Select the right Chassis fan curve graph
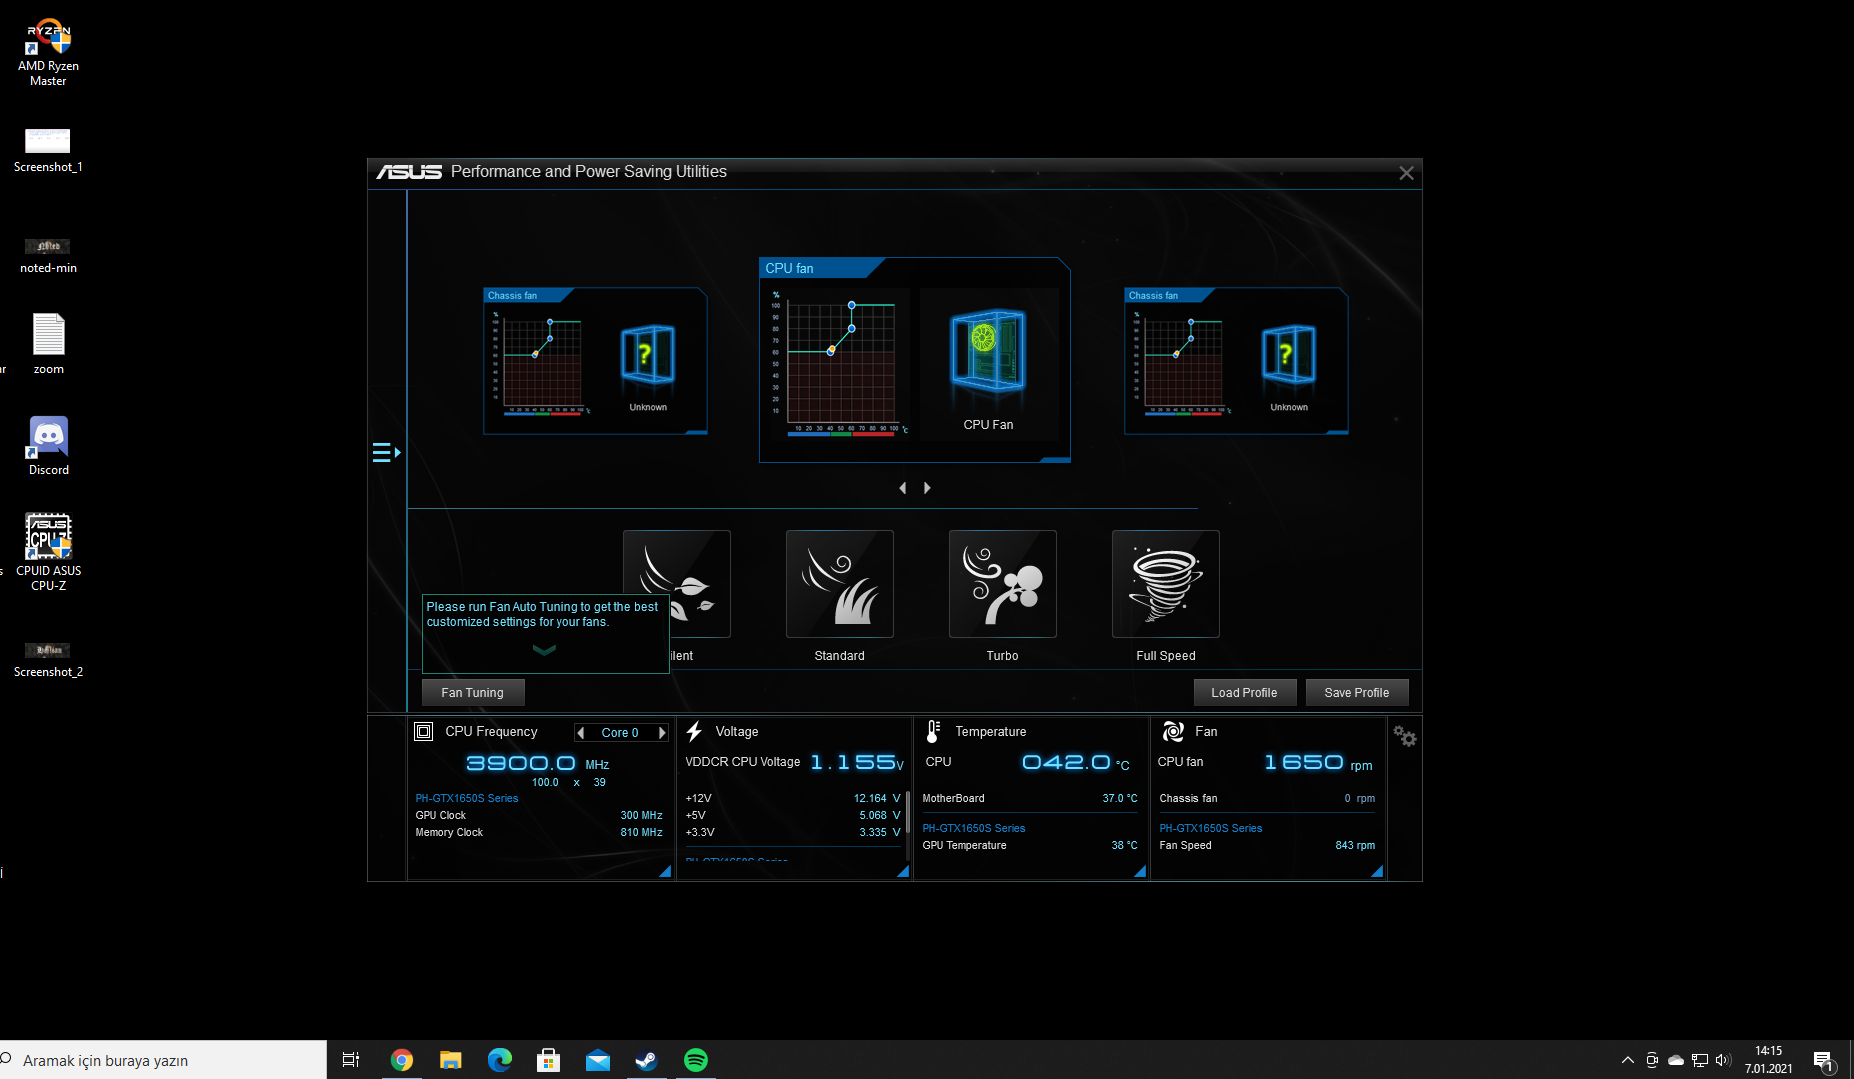 coord(1184,362)
